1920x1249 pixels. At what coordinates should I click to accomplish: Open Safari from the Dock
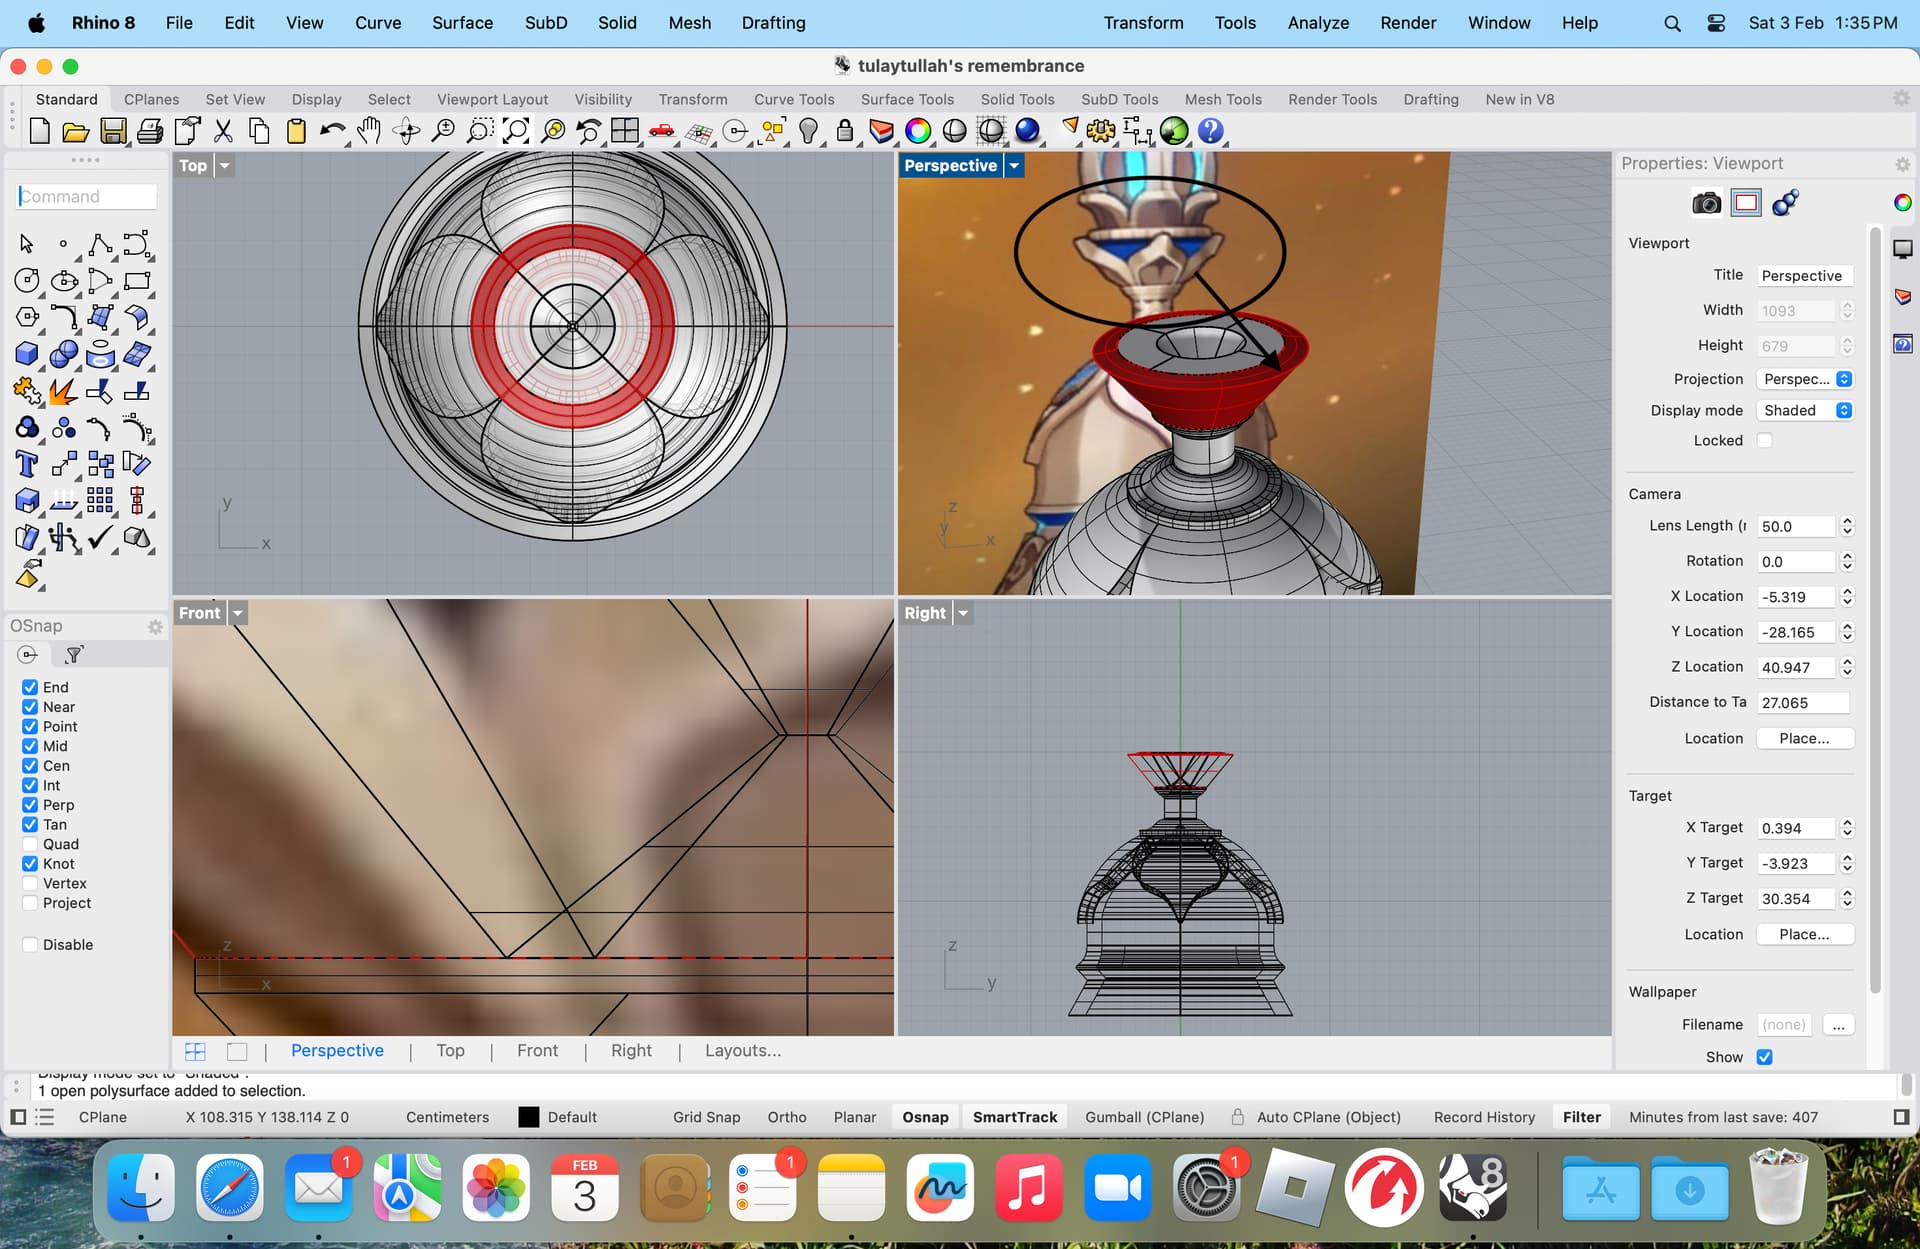[x=229, y=1188]
